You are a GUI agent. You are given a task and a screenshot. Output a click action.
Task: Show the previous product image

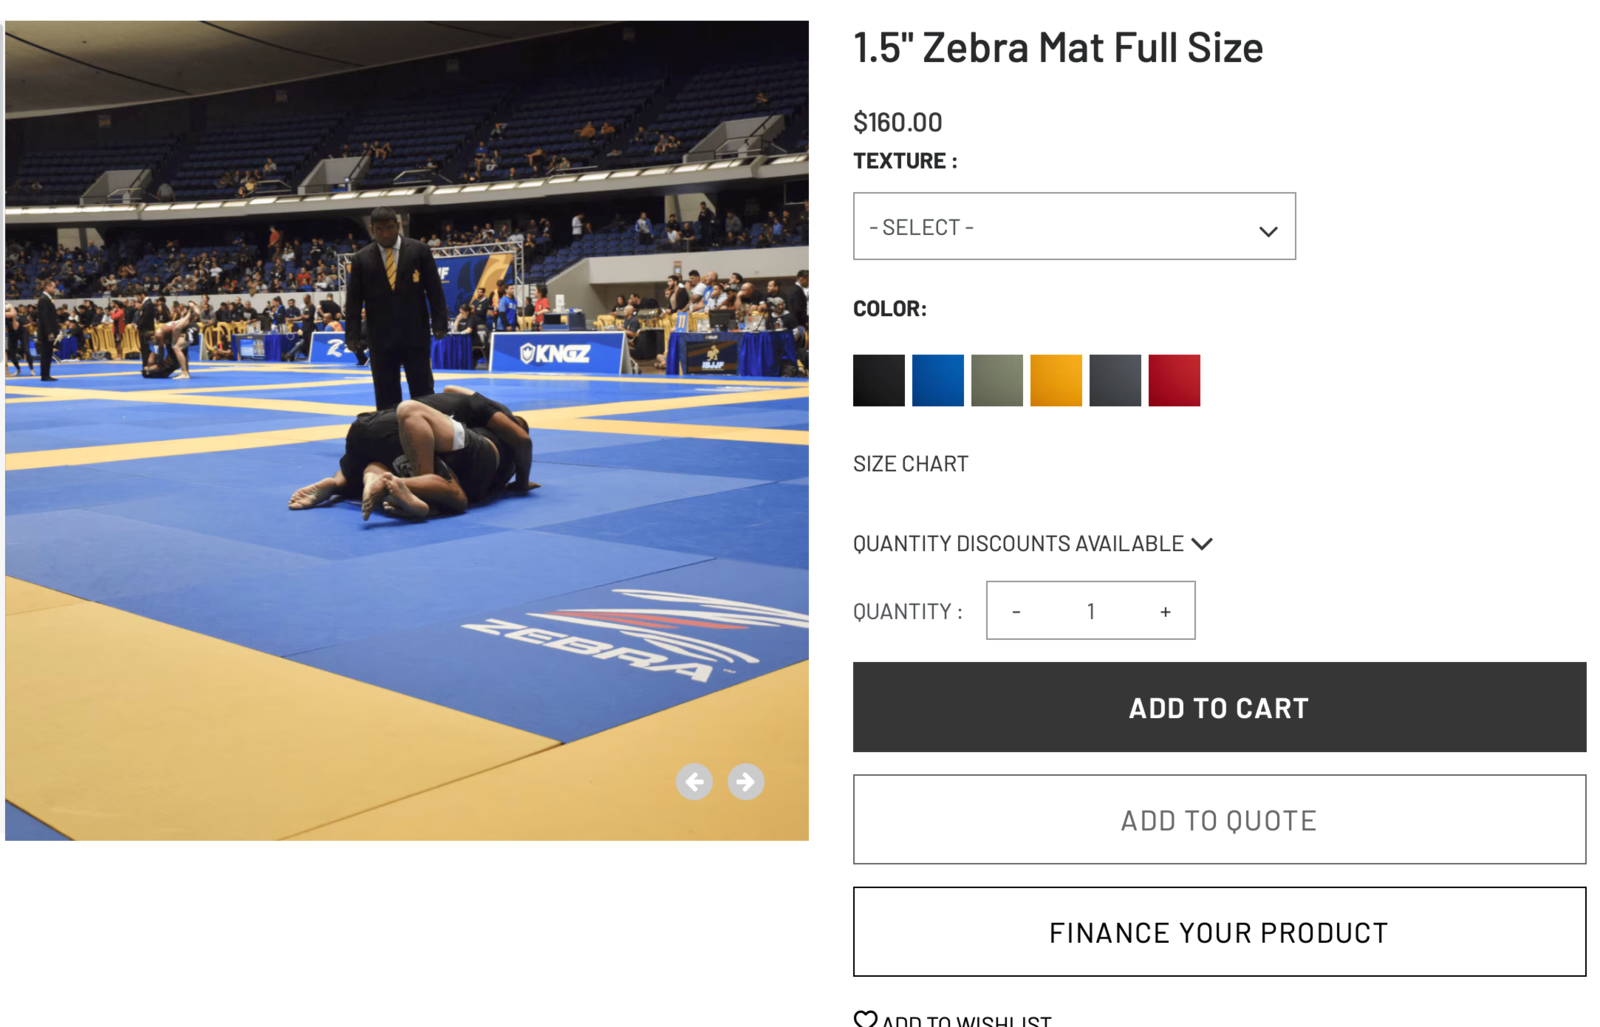[694, 782]
